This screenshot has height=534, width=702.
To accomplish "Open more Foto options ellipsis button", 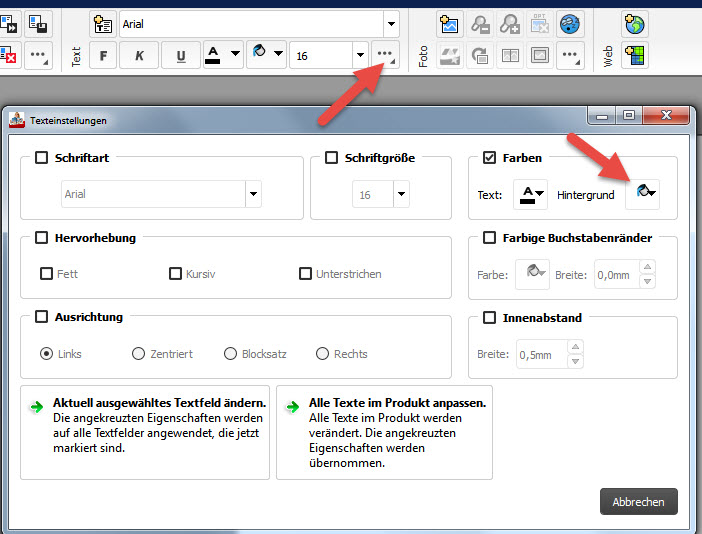I will point(569,55).
